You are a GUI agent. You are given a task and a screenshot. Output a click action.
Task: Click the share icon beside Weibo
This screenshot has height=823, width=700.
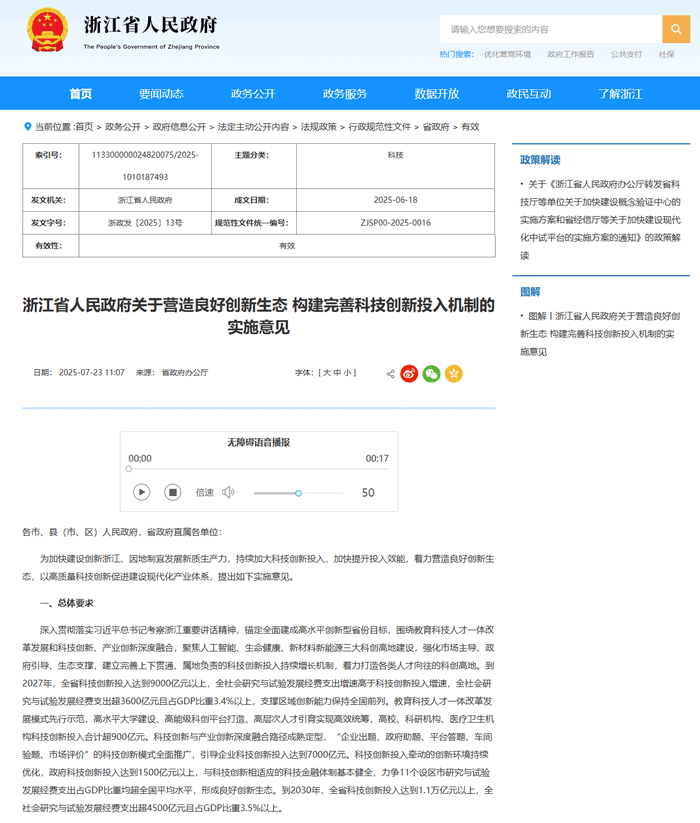[390, 373]
